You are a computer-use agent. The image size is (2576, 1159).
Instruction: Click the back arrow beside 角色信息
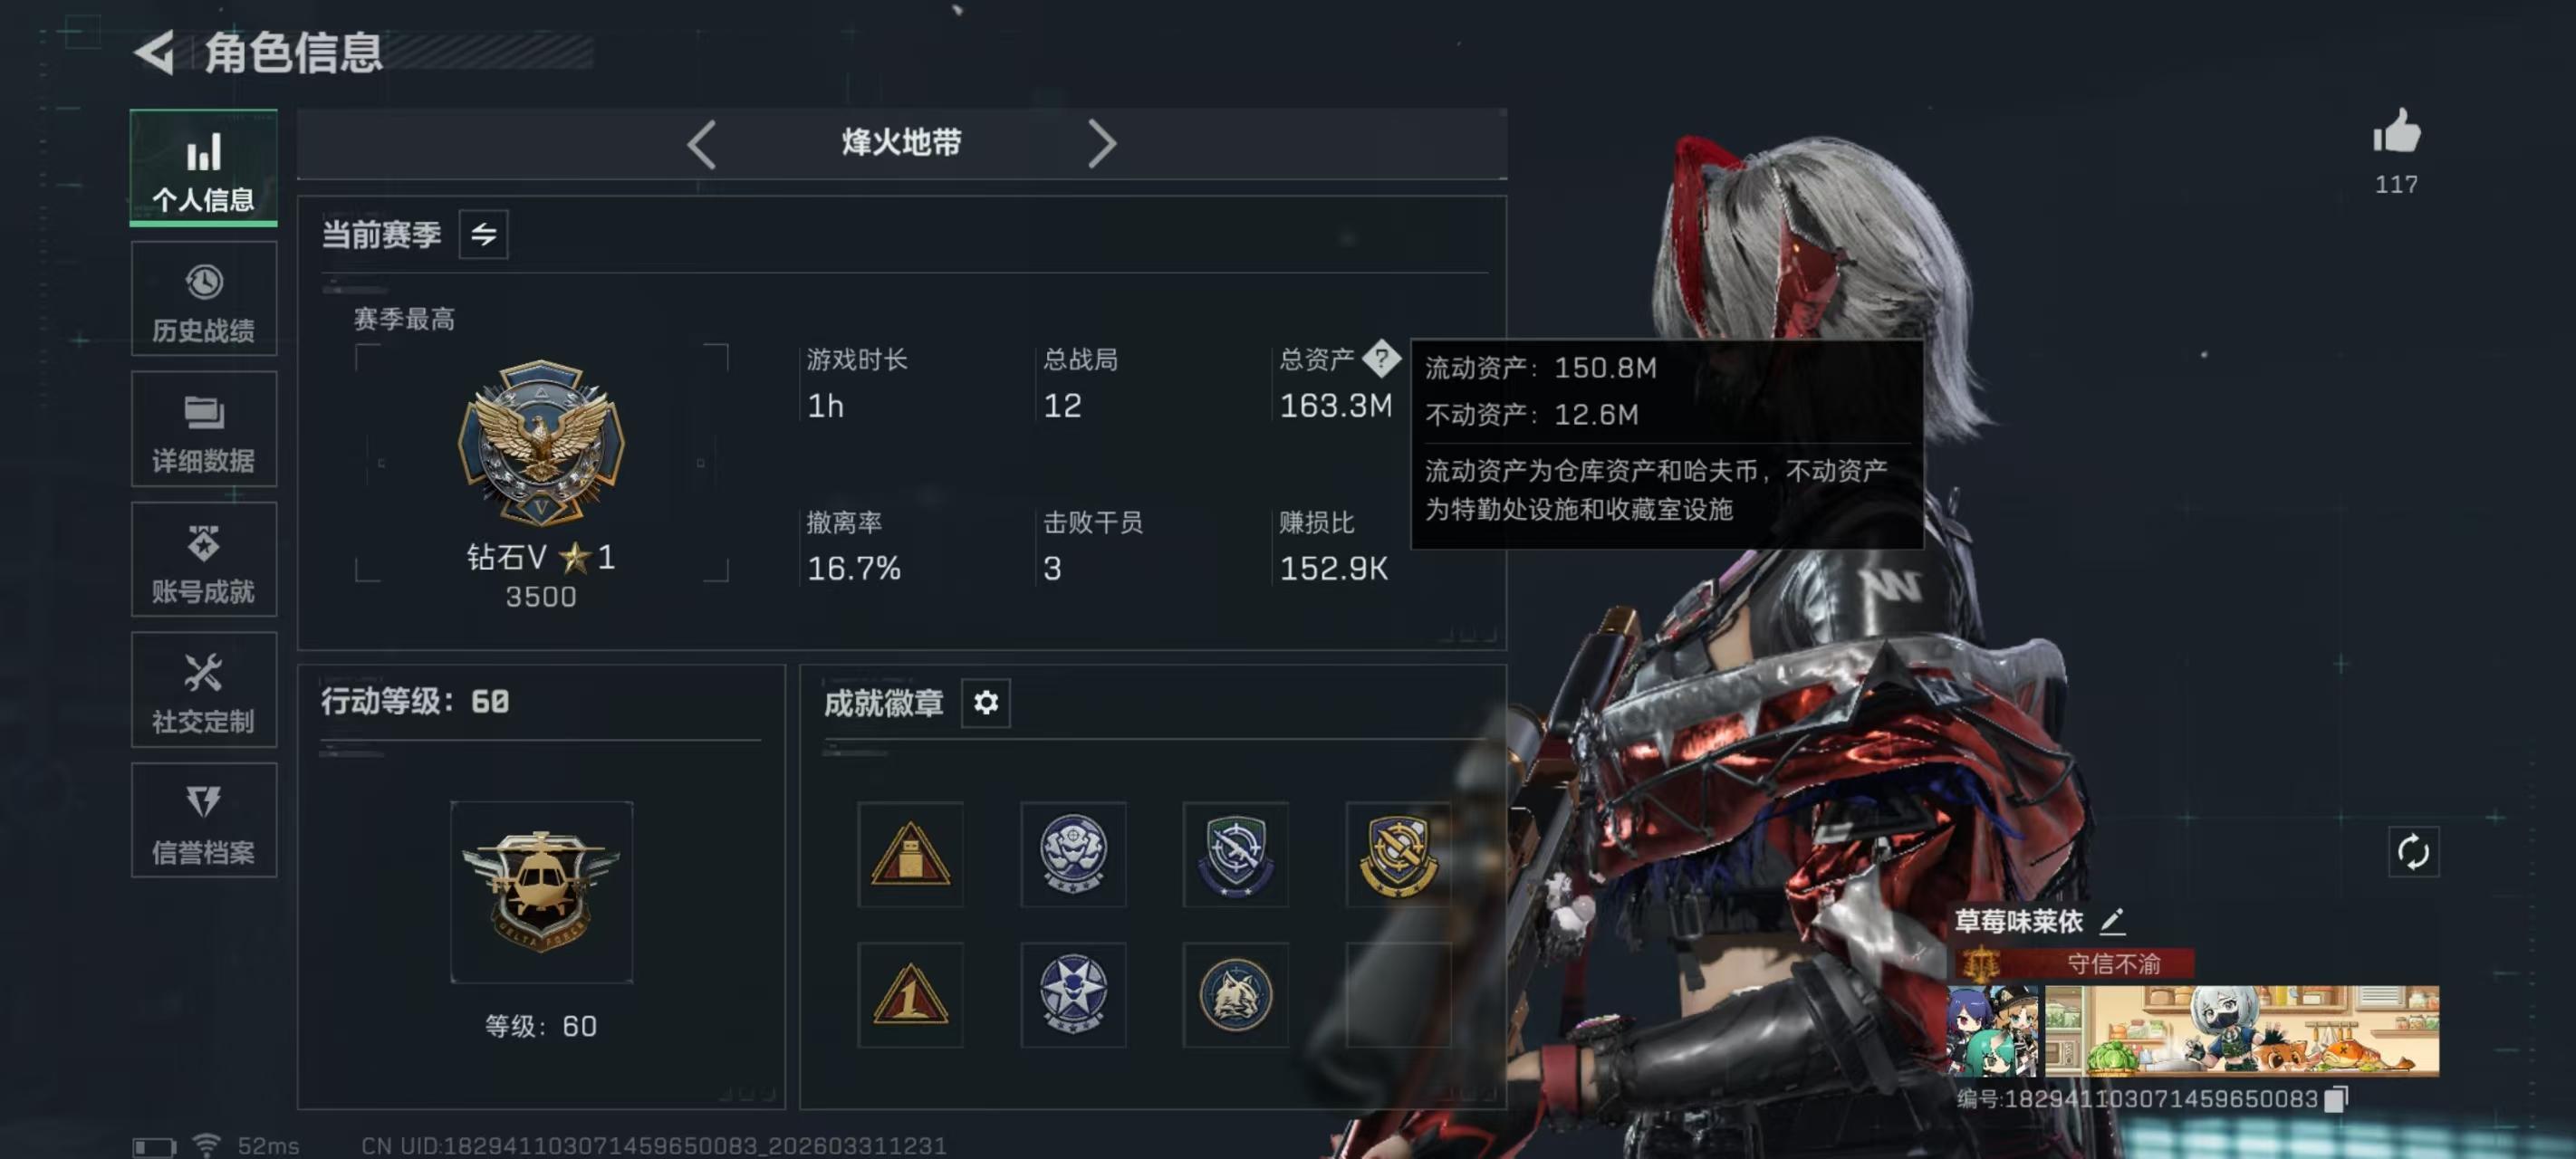click(155, 52)
